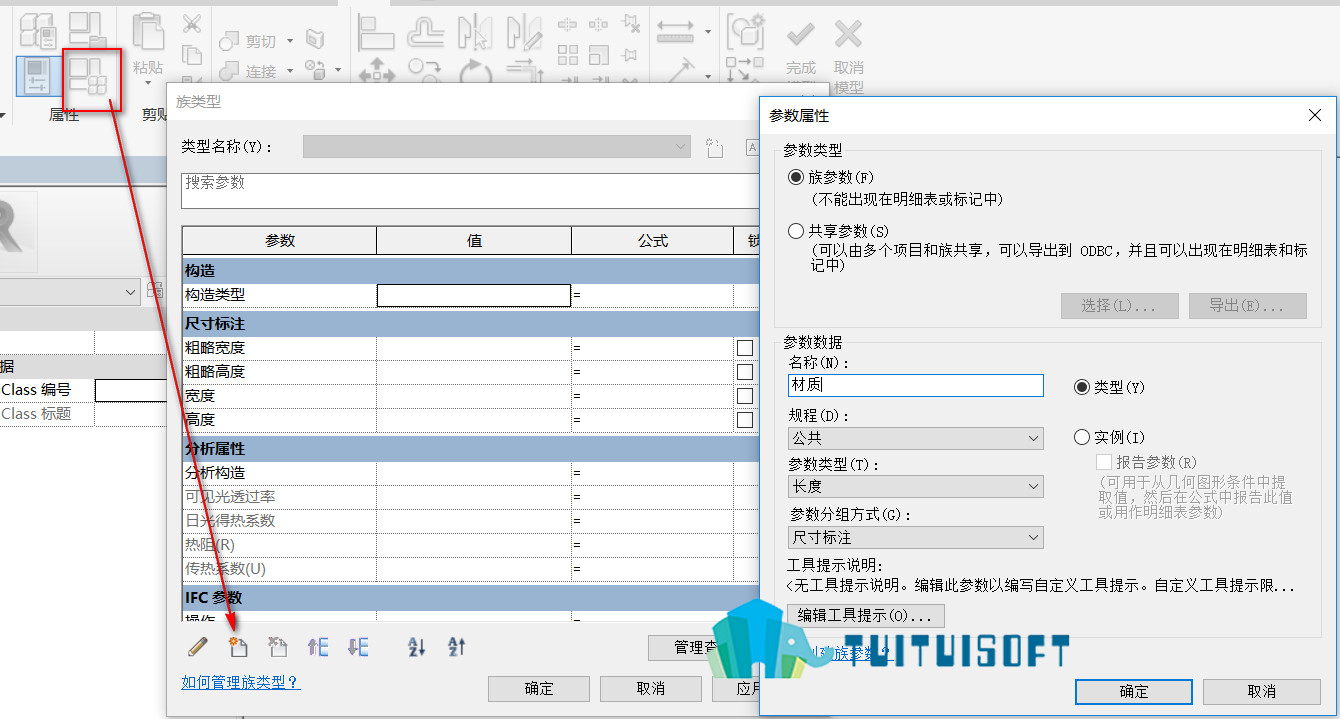The width and height of the screenshot is (1340, 719).
Task: Select the 热阻(R) parameter row
Action: pos(470,544)
